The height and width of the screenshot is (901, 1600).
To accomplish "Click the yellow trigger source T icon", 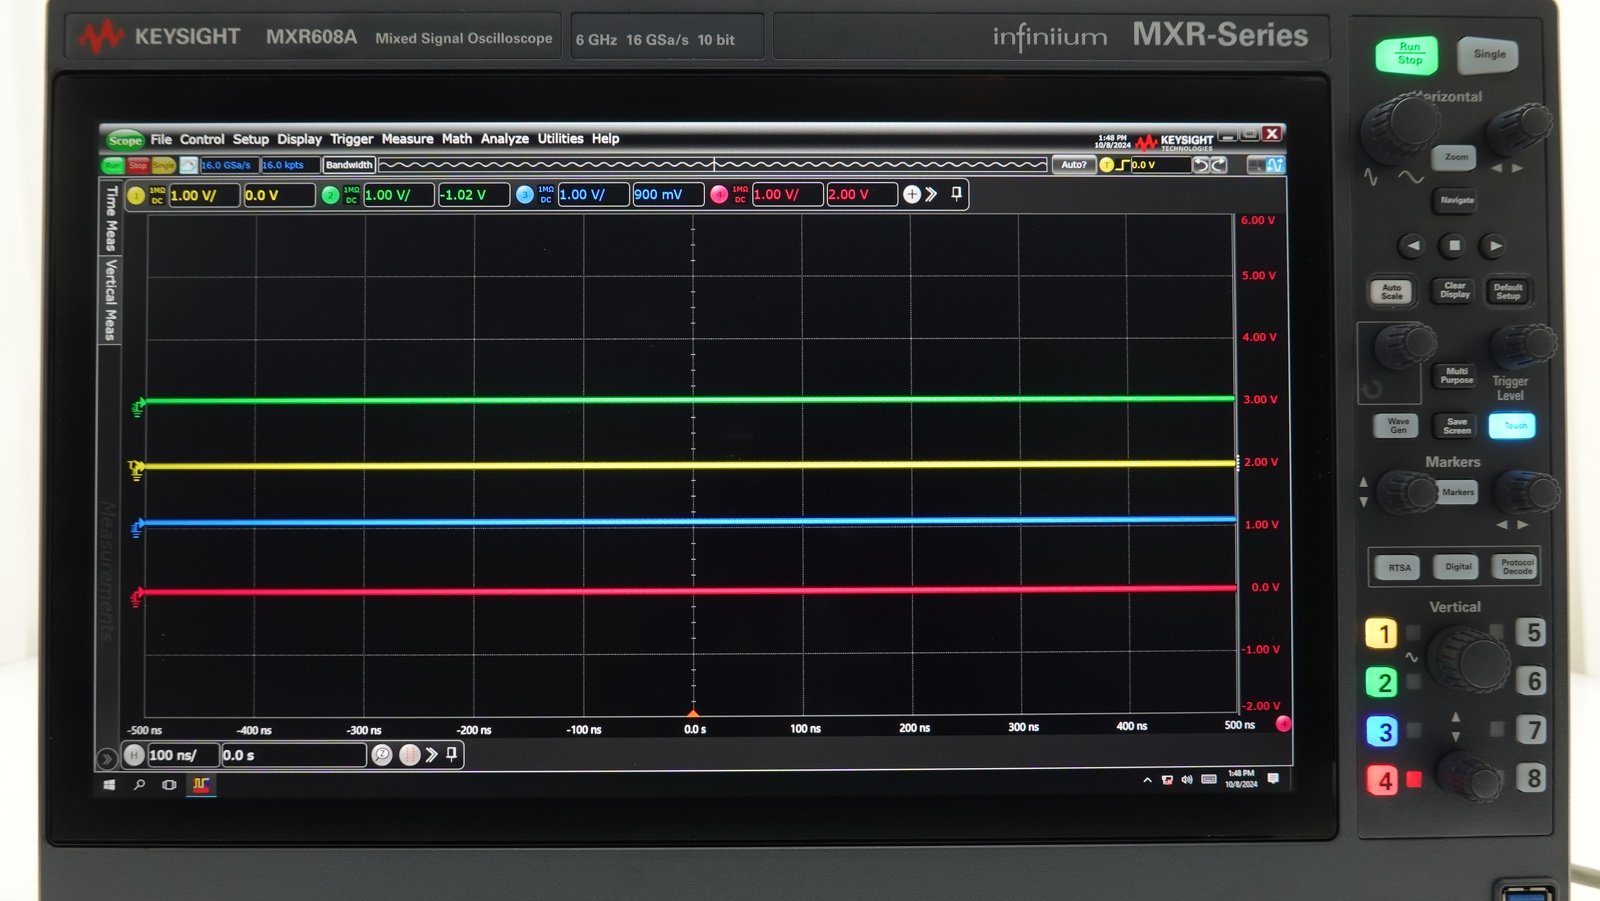I will click(x=1107, y=165).
